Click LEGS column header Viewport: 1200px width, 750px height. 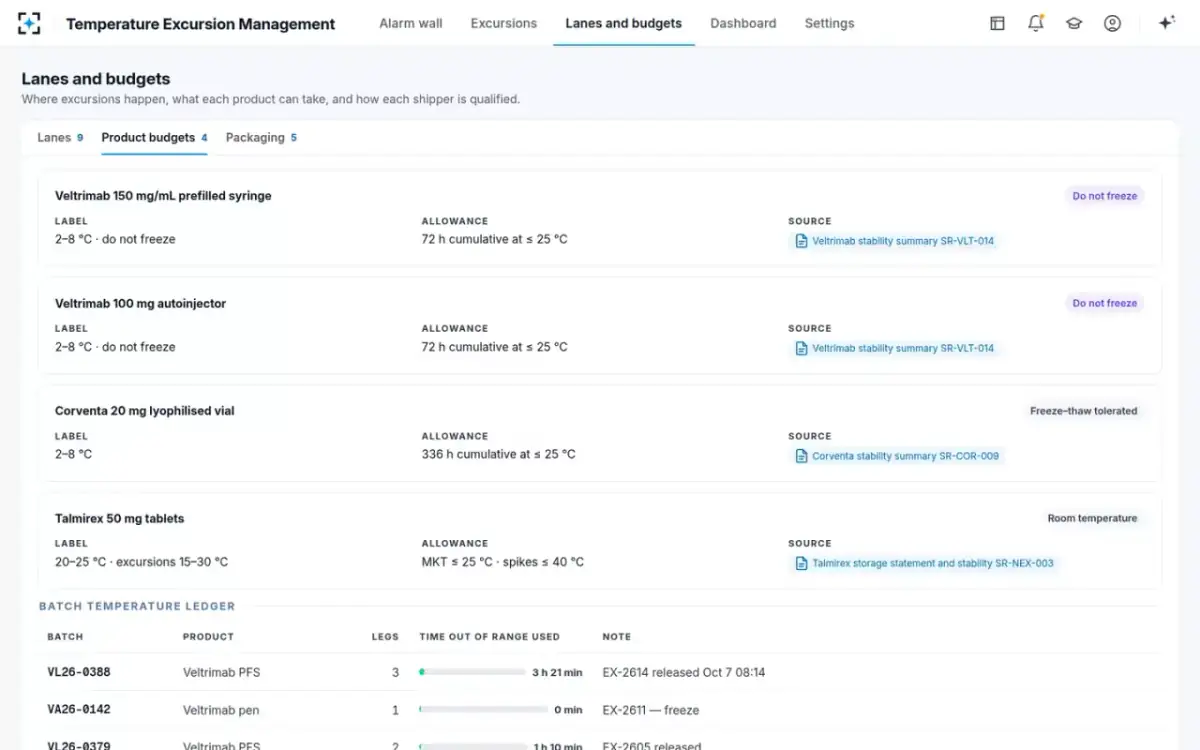(x=385, y=637)
